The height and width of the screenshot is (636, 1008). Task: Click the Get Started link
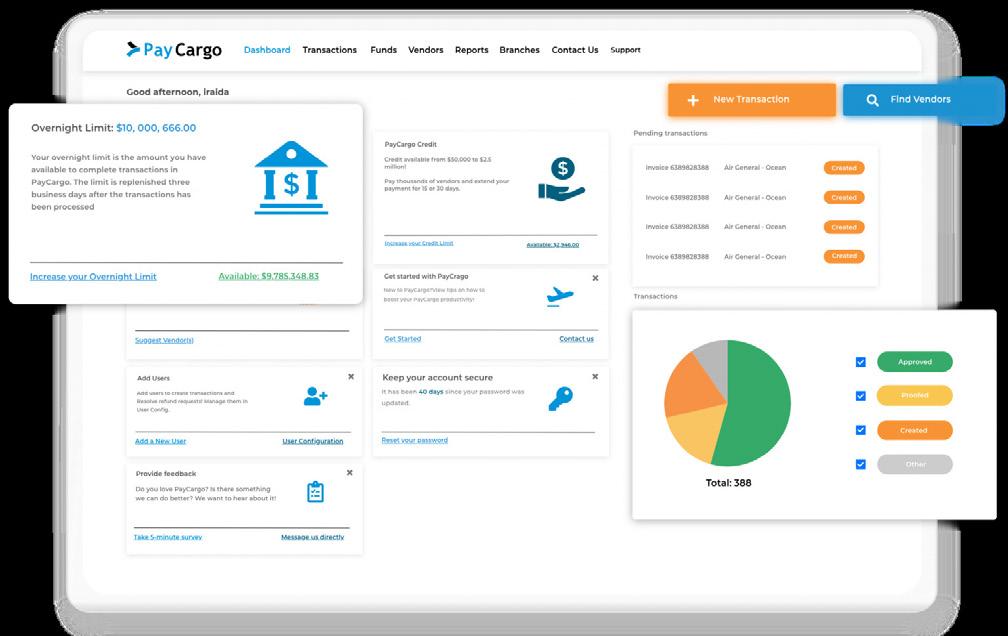click(402, 339)
